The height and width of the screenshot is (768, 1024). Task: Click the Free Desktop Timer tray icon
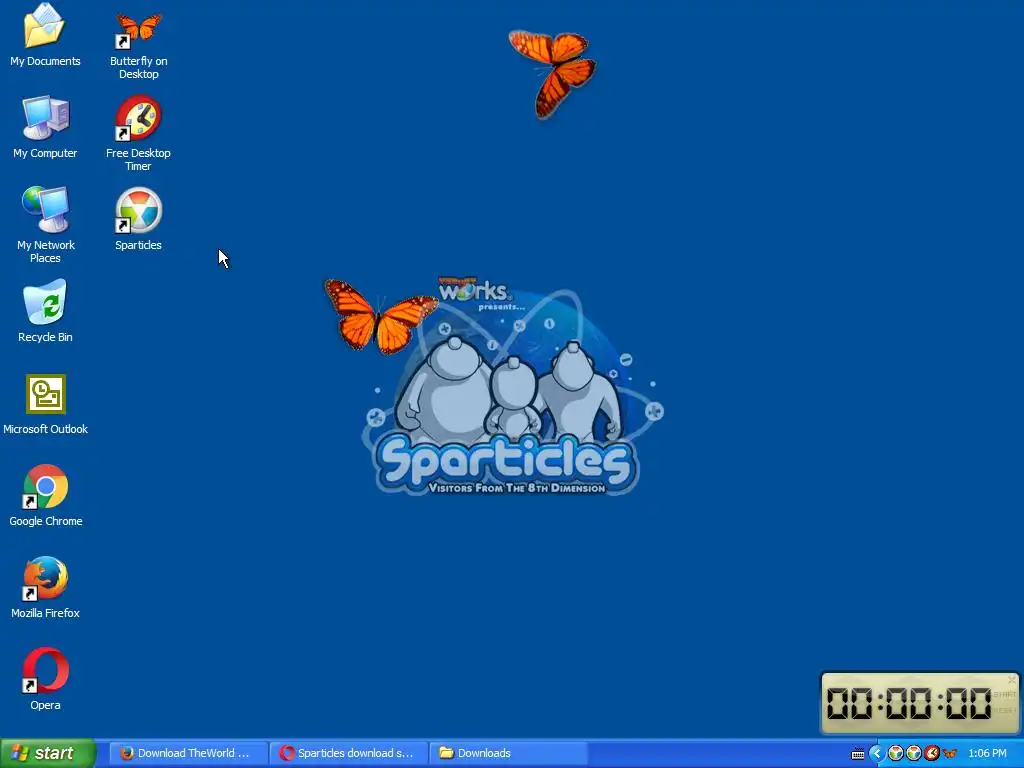932,753
